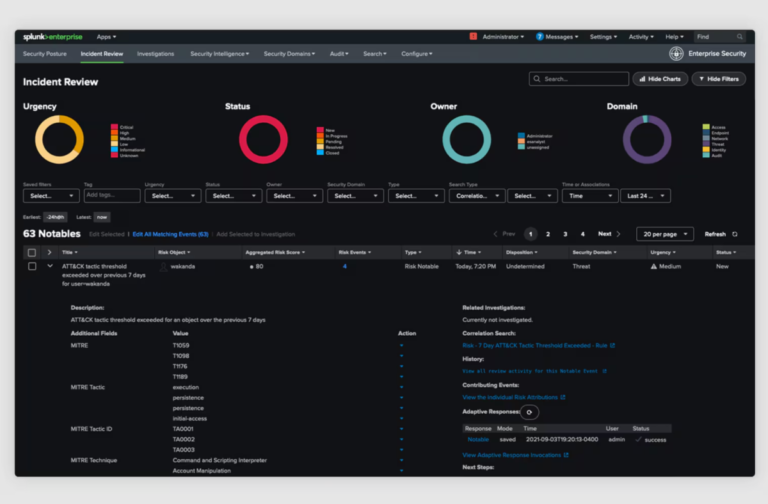768x504 pixels.
Task: Click the New status legend swatch
Action: point(320,130)
